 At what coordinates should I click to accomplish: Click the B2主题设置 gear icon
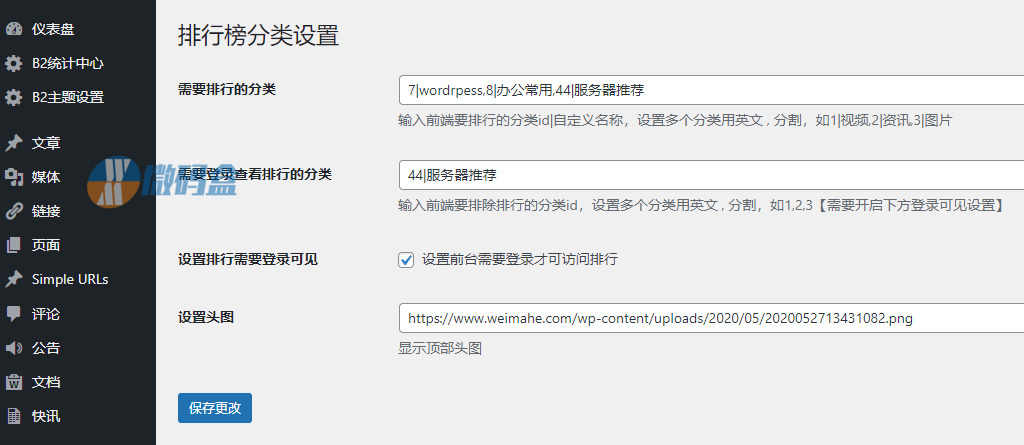click(x=14, y=97)
